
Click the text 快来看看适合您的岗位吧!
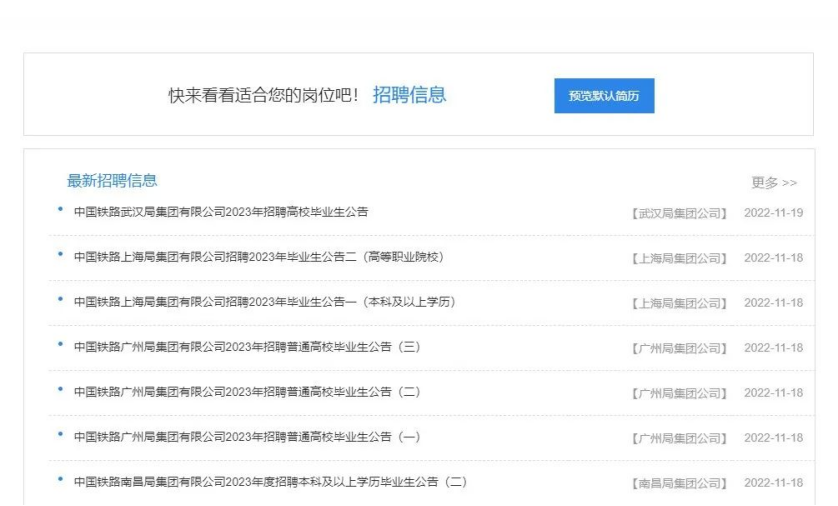(x=263, y=96)
